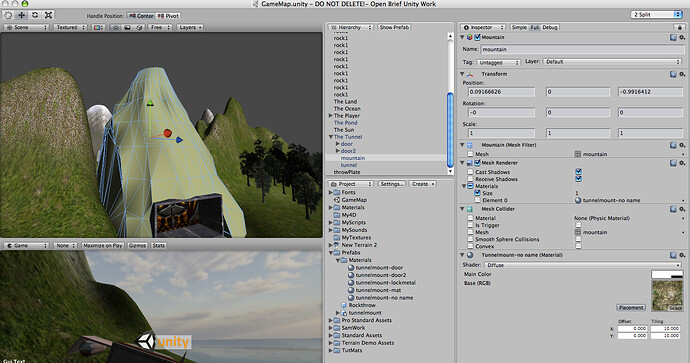Select the Rotate tool in toolbar
Screen dimensions: 690x363
pos(35,15)
